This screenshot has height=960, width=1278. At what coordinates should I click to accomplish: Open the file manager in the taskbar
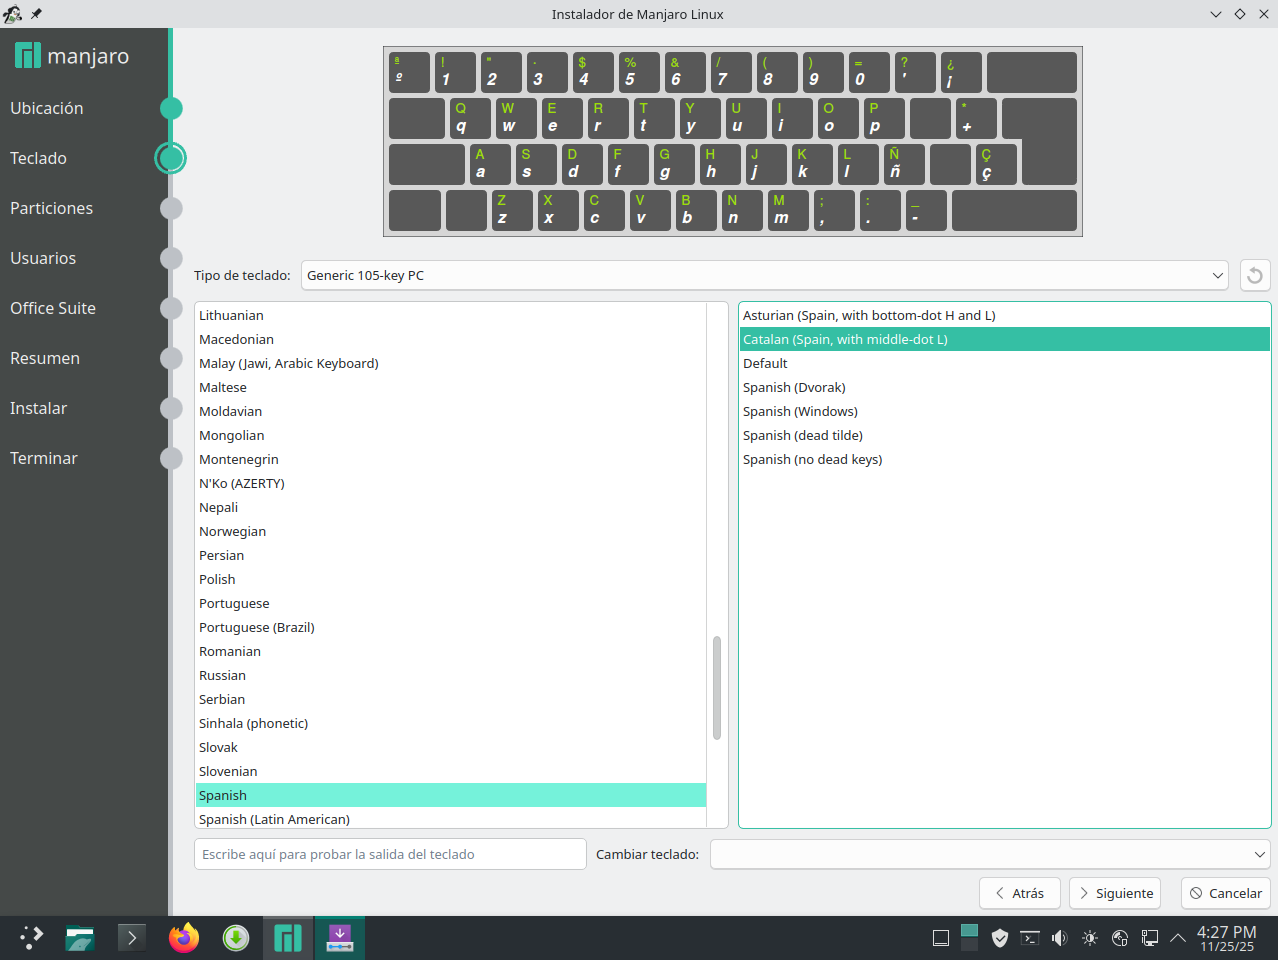click(x=80, y=938)
